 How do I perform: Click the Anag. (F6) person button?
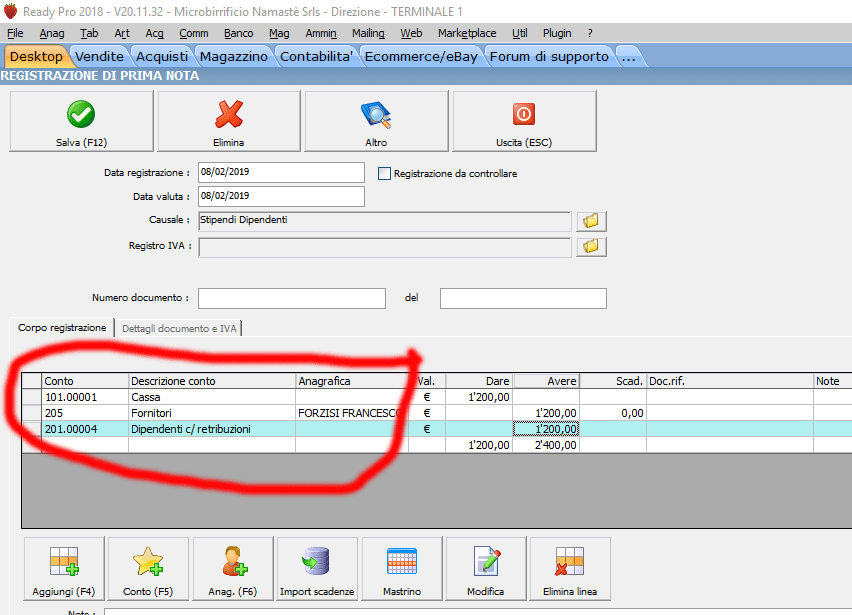[233, 569]
